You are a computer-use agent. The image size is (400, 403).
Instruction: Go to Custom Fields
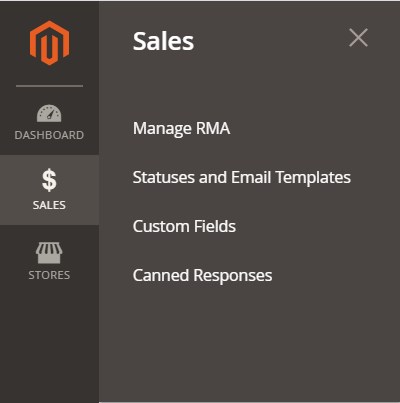[x=184, y=226]
